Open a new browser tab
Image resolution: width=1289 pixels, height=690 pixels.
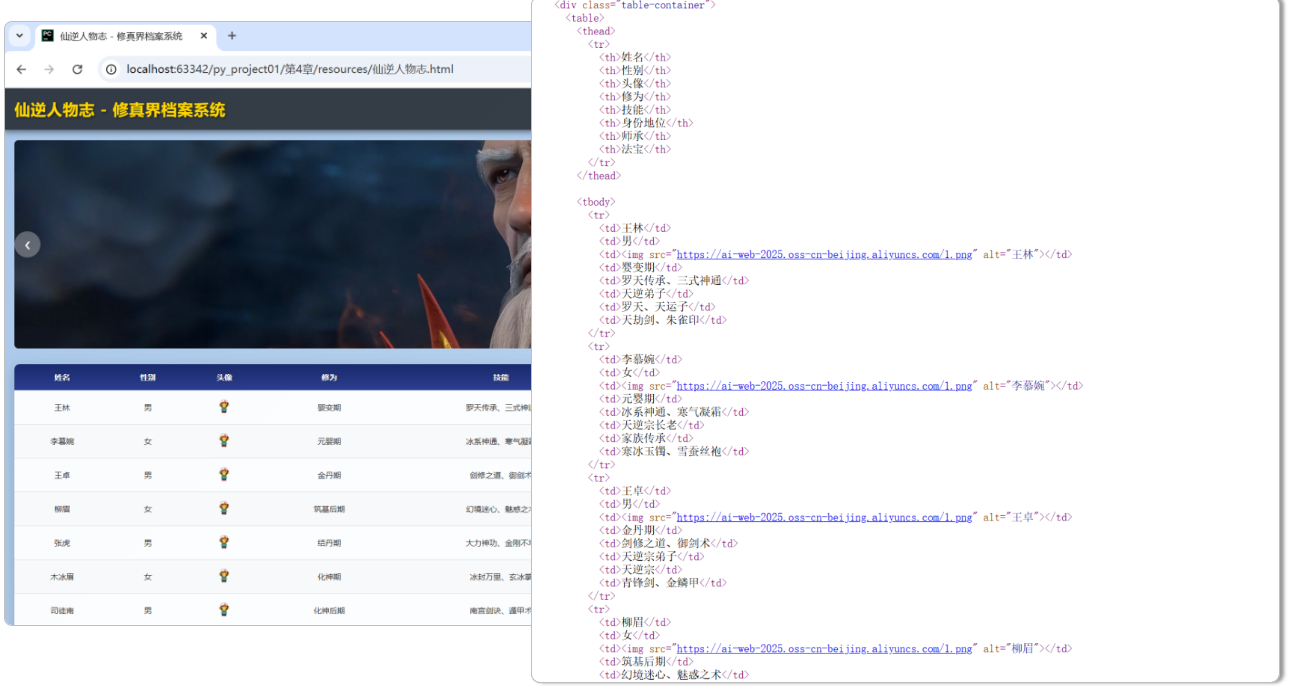[x=232, y=36]
